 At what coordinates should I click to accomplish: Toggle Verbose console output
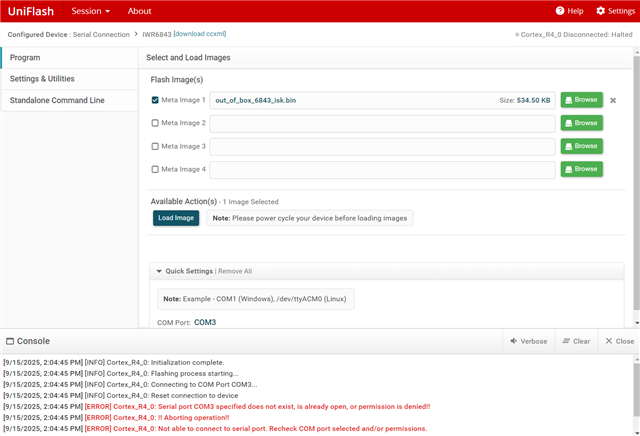tap(529, 341)
